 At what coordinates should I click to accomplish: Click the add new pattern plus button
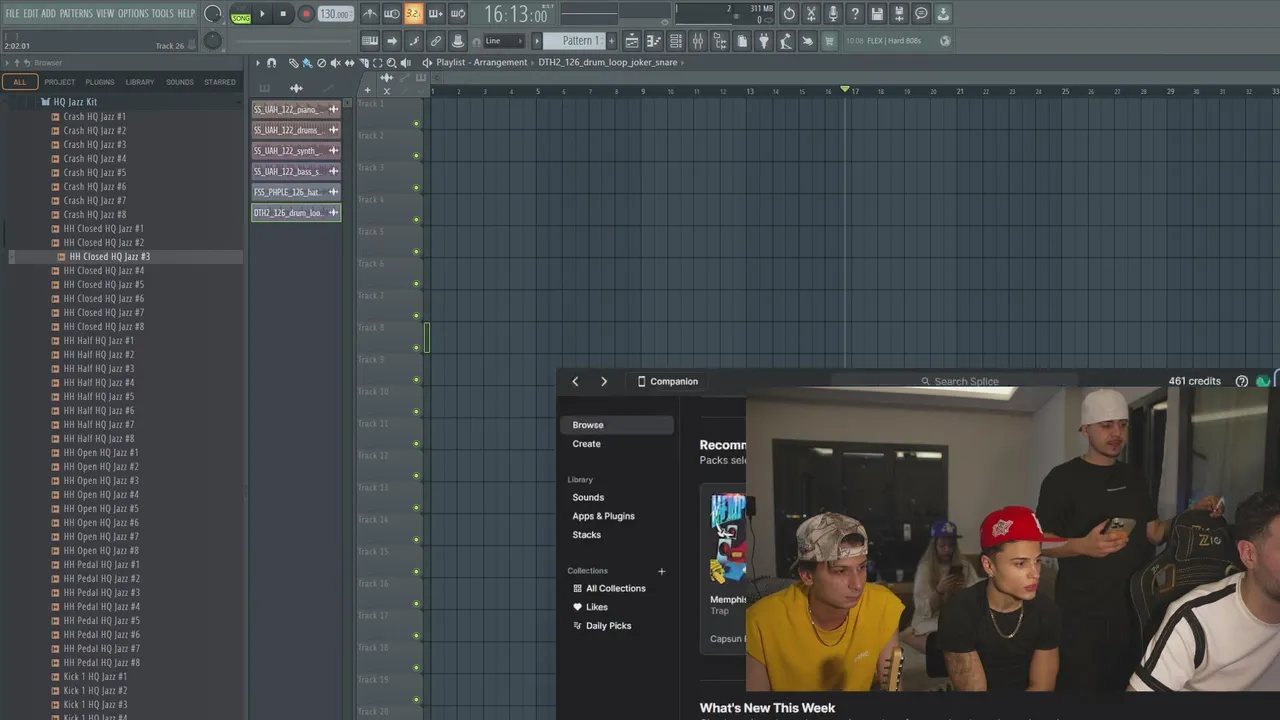tap(612, 41)
